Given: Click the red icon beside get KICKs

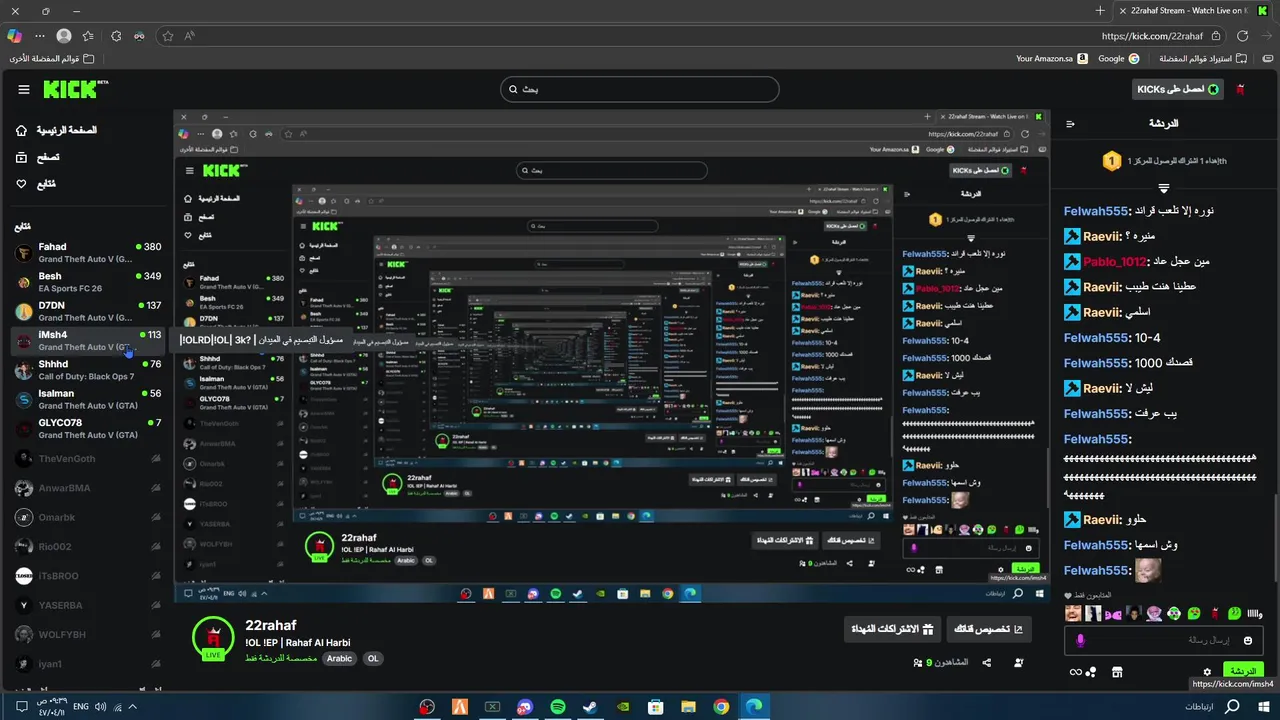Looking at the screenshot, I should pyautogui.click(x=1241, y=89).
